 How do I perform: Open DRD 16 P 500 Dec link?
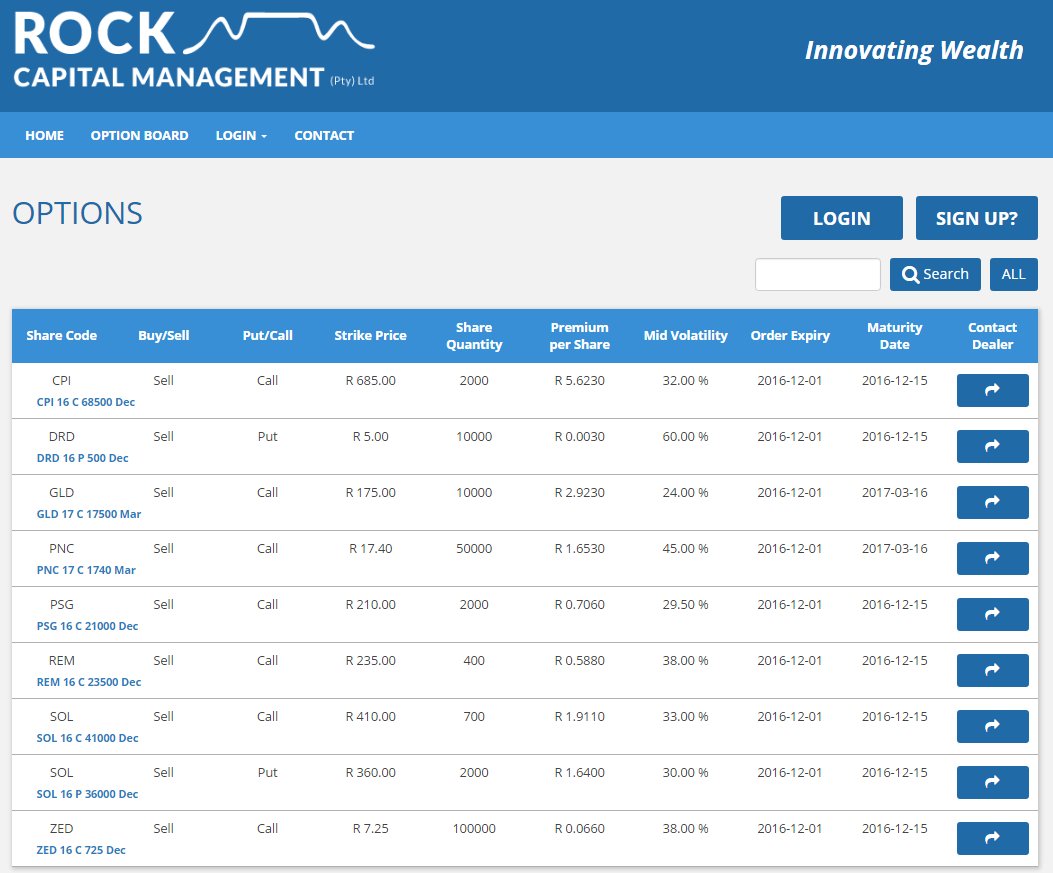point(83,458)
